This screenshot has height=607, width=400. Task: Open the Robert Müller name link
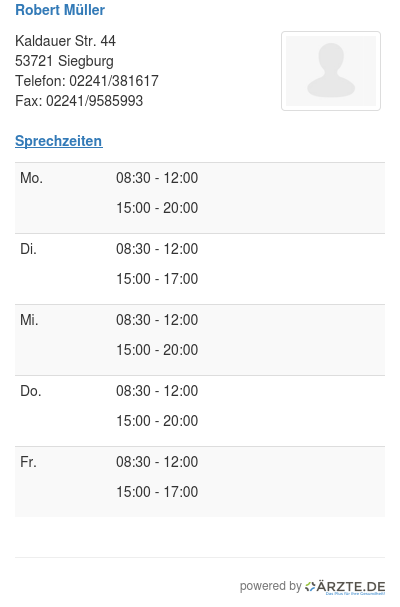[x=60, y=10]
